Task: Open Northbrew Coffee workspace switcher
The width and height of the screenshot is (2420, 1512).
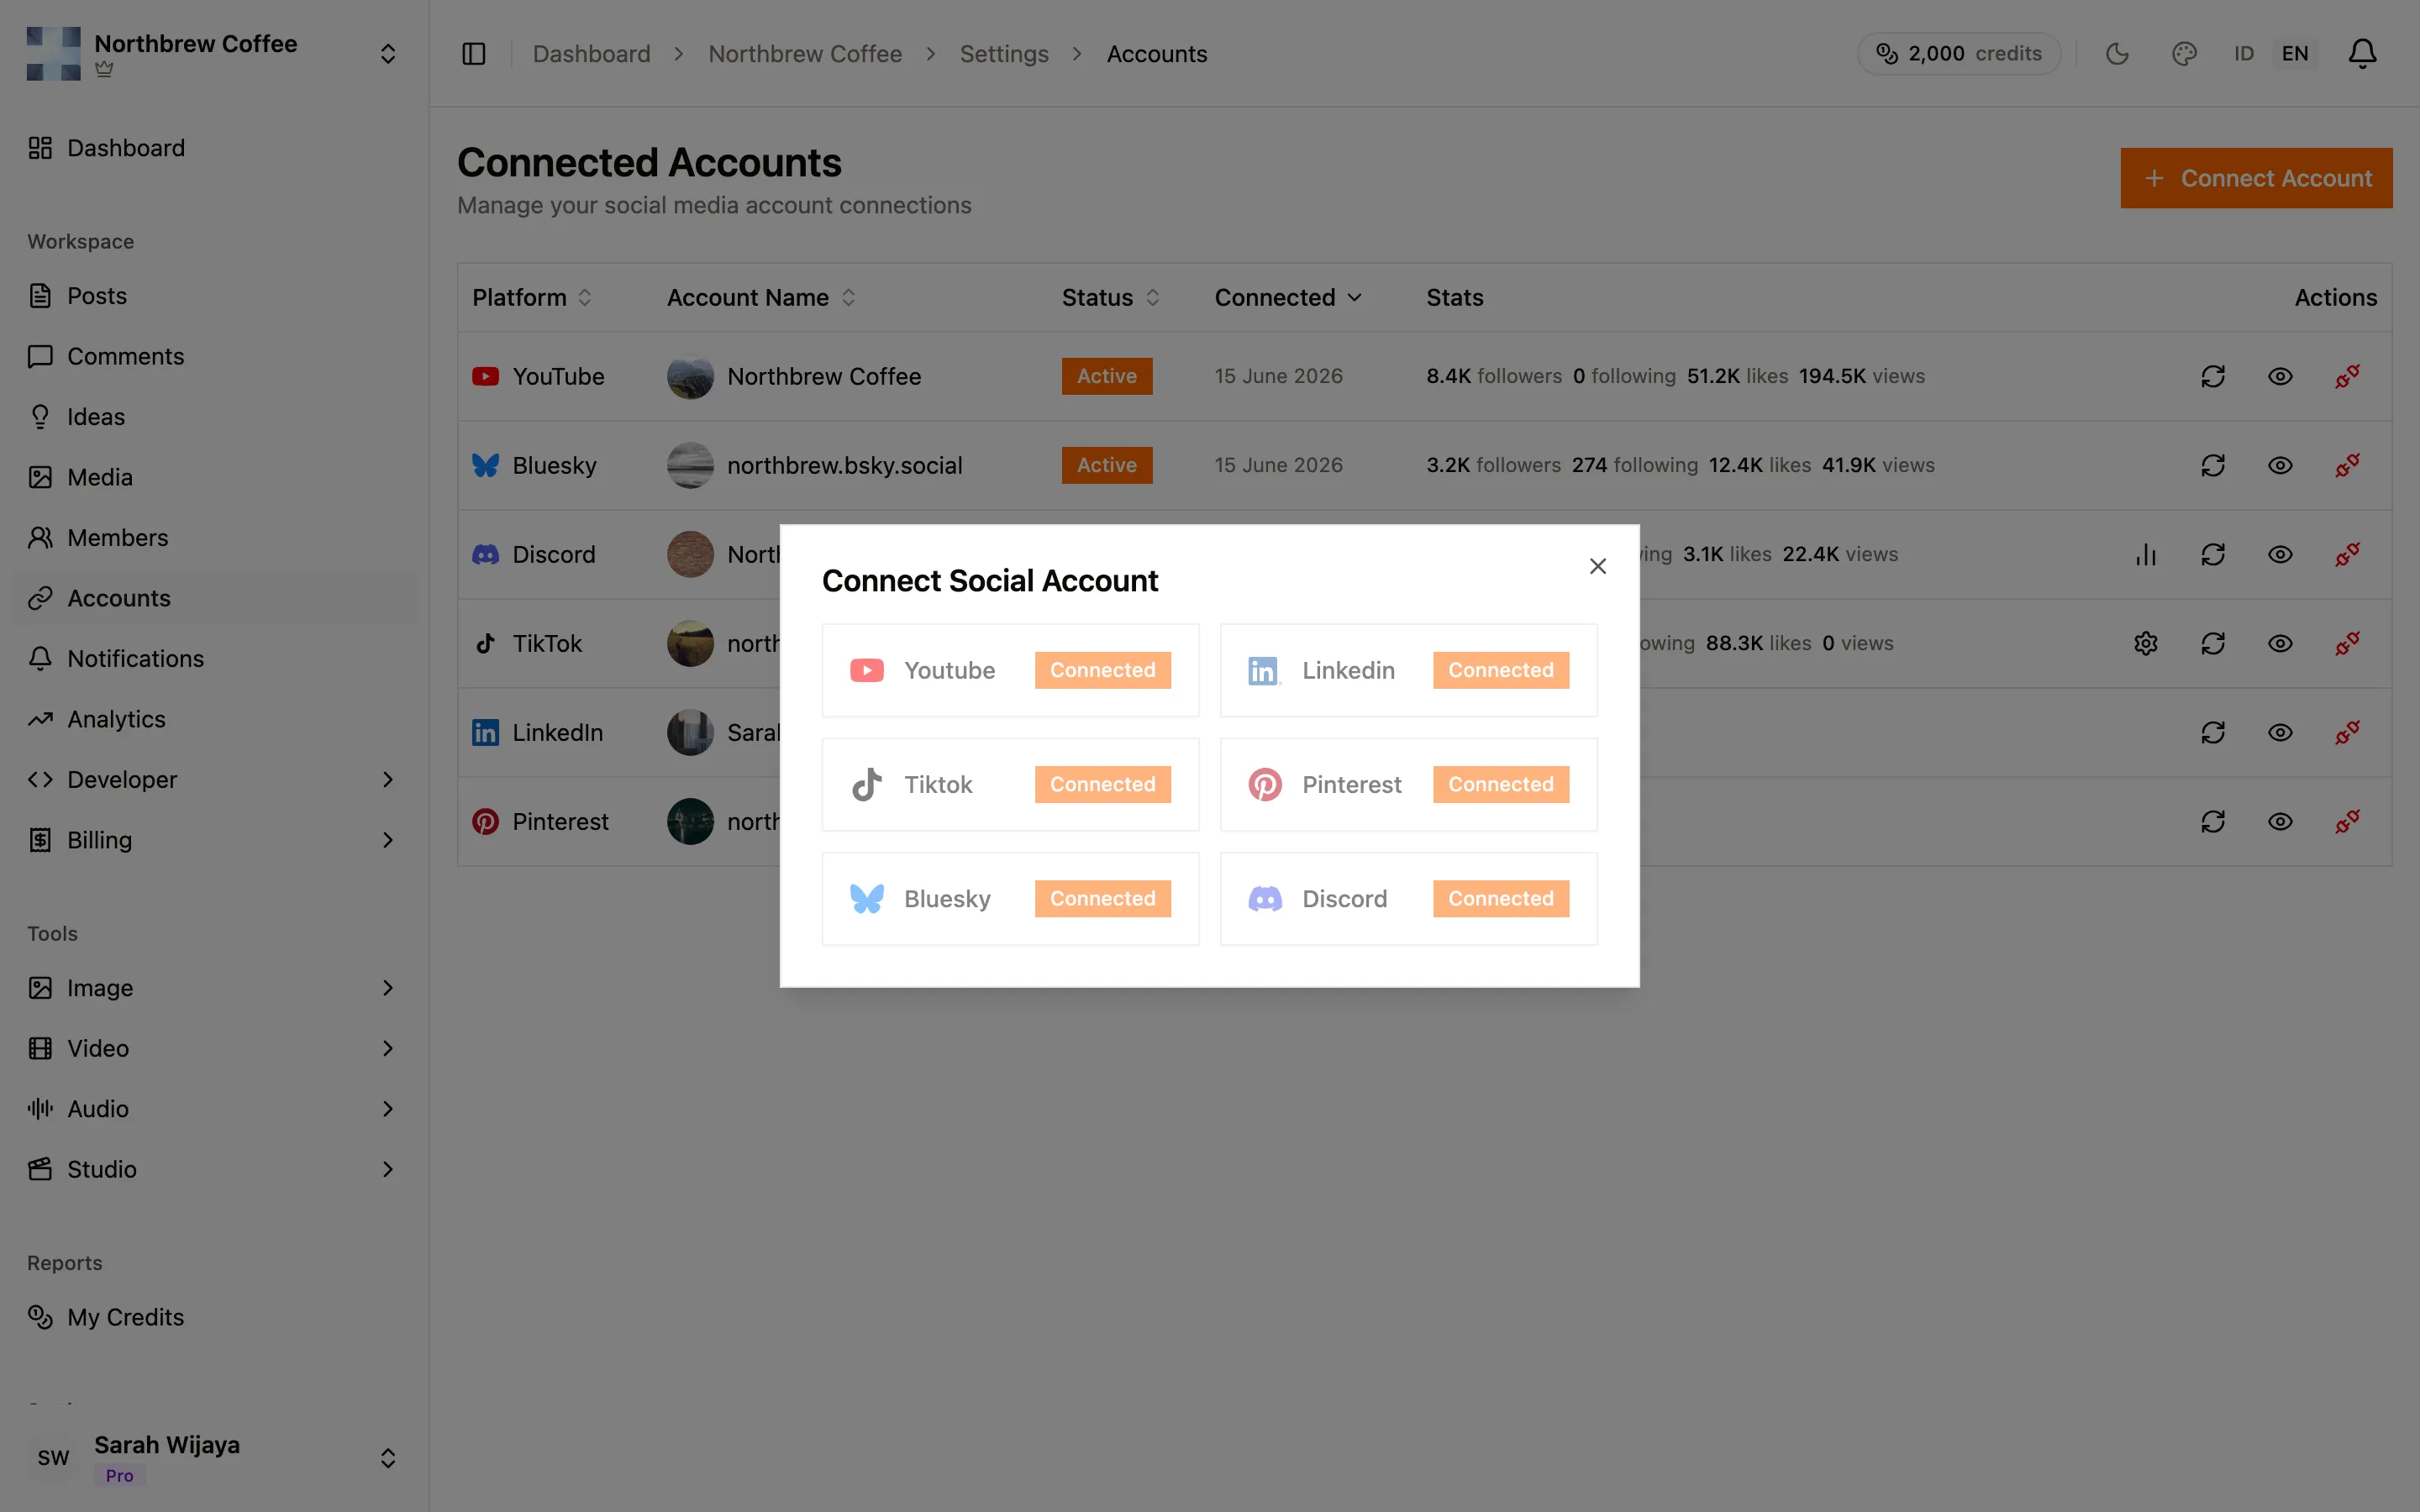Action: click(x=213, y=54)
